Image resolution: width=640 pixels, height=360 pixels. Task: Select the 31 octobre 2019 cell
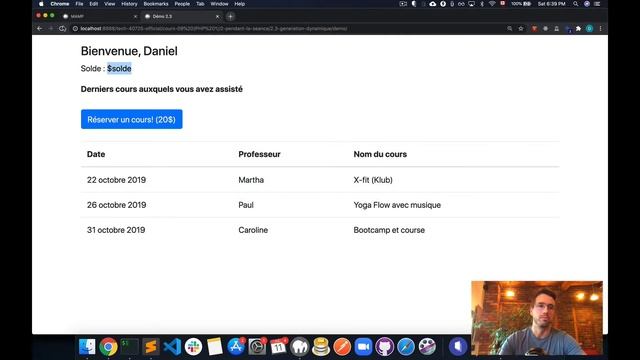pos(116,230)
